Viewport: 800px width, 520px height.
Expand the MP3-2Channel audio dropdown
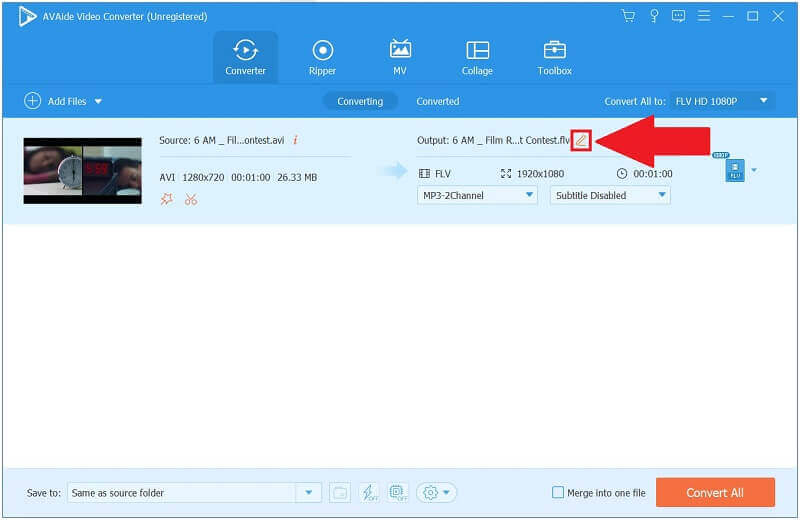(x=477, y=196)
